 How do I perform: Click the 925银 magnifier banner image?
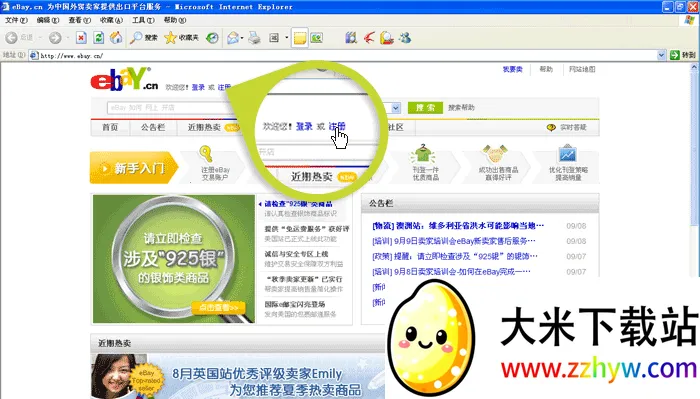(x=174, y=259)
